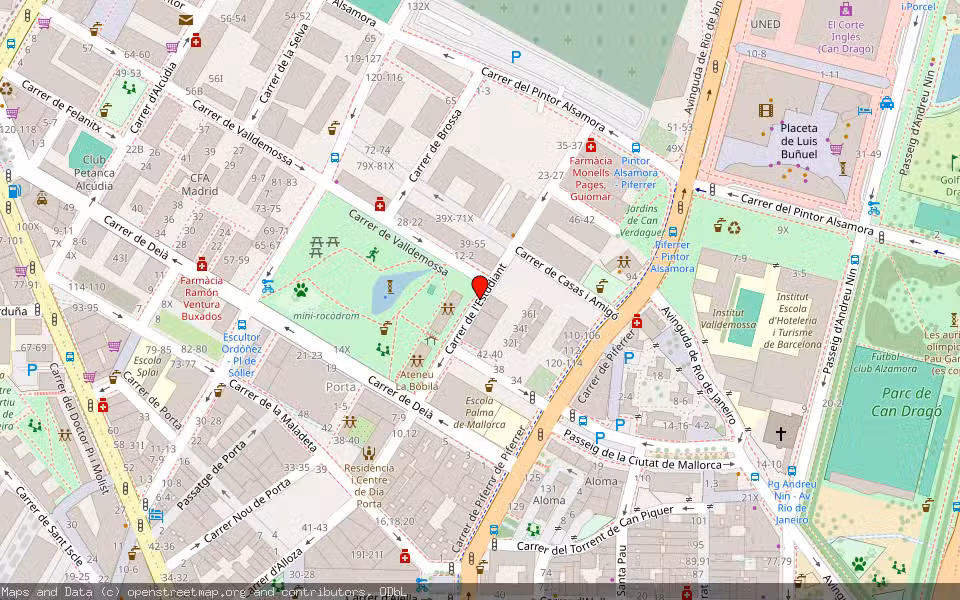The image size is (960, 600).
Task: Select the taxi icon near El Corte Inglés
Action: [887, 103]
